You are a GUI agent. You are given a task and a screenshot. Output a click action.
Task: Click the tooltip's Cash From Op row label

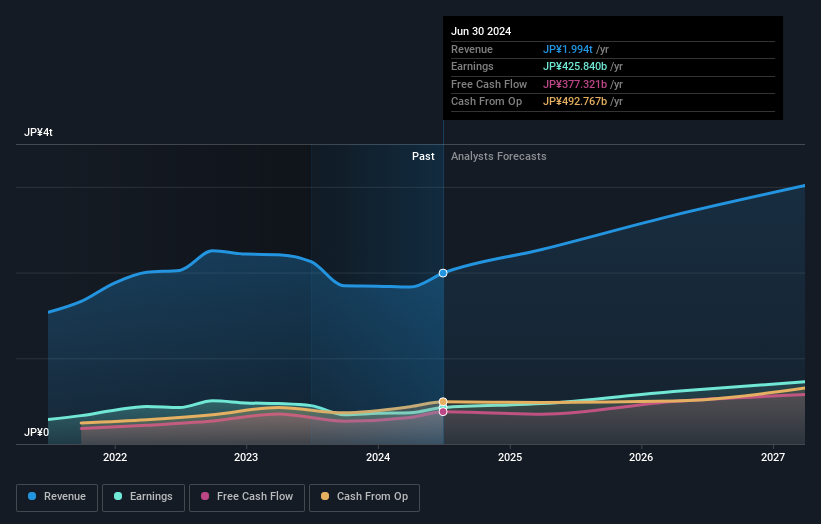pyautogui.click(x=486, y=102)
